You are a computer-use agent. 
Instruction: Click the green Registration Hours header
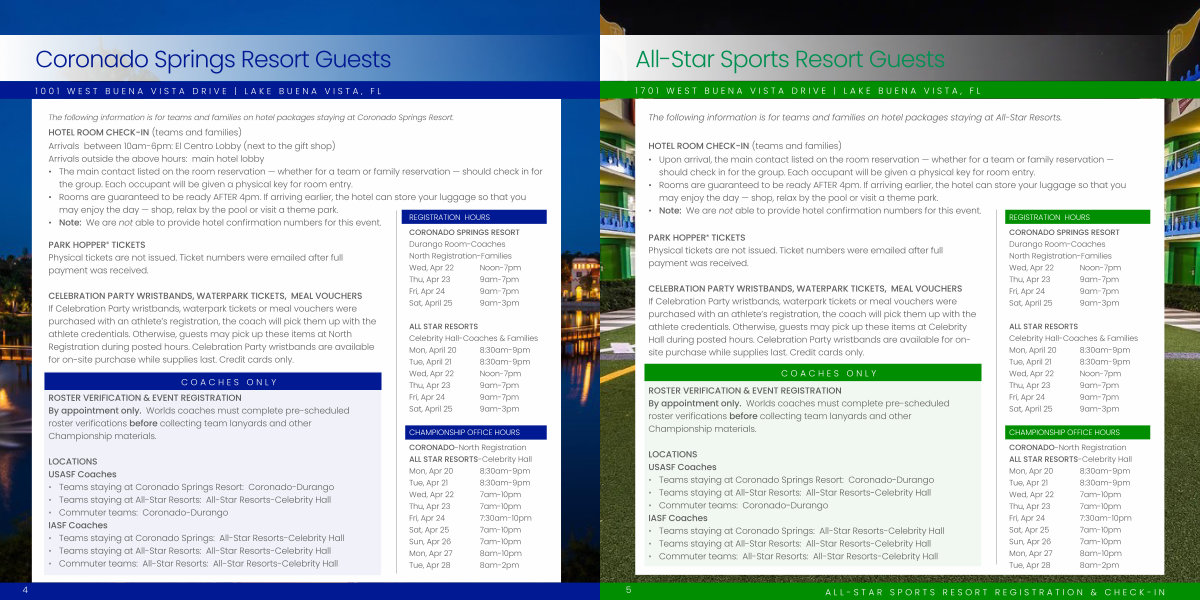1077,217
